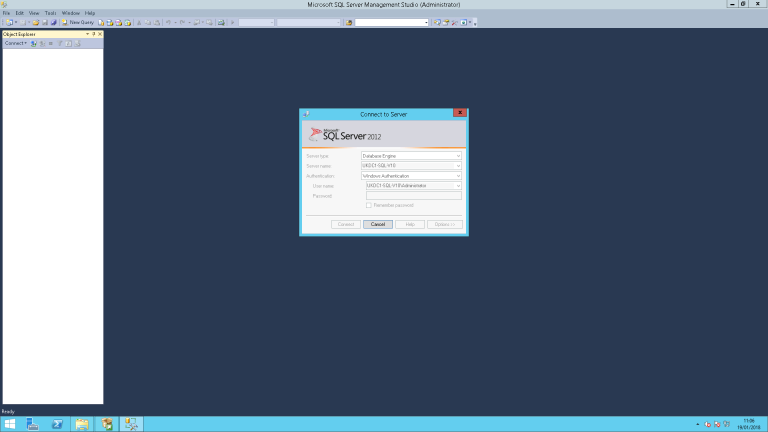Click the Connect button in dialog
The height and width of the screenshot is (432, 768).
pos(346,224)
